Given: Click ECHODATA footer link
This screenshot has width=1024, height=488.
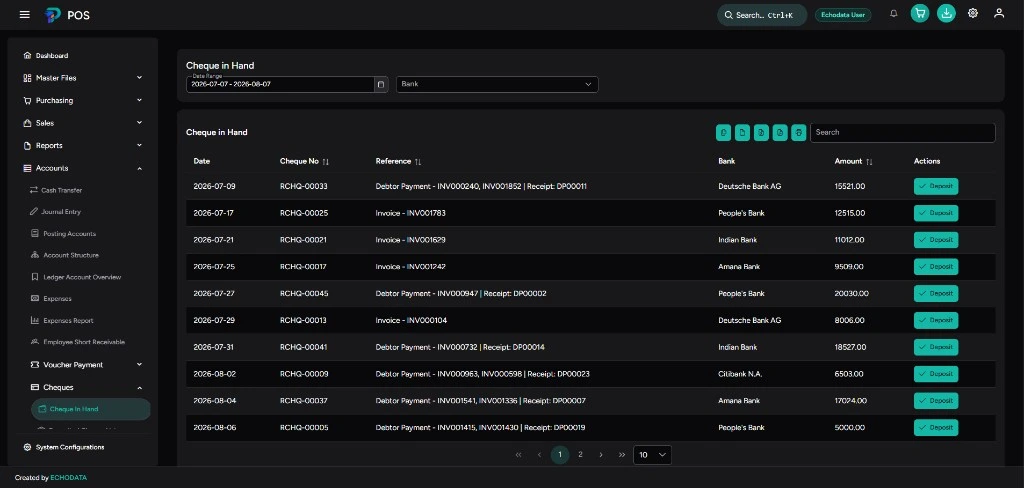Looking at the screenshot, I should pyautogui.click(x=69, y=478).
